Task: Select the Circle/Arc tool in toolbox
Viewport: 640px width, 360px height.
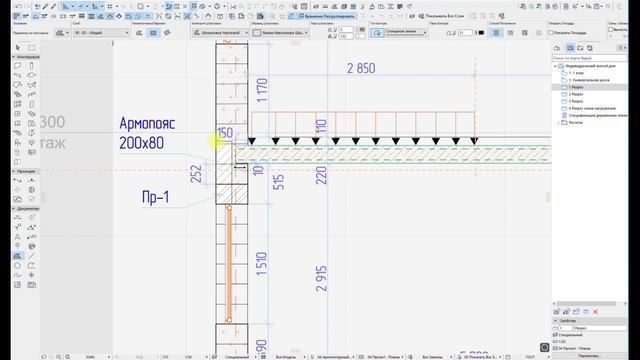Action: pos(18,266)
